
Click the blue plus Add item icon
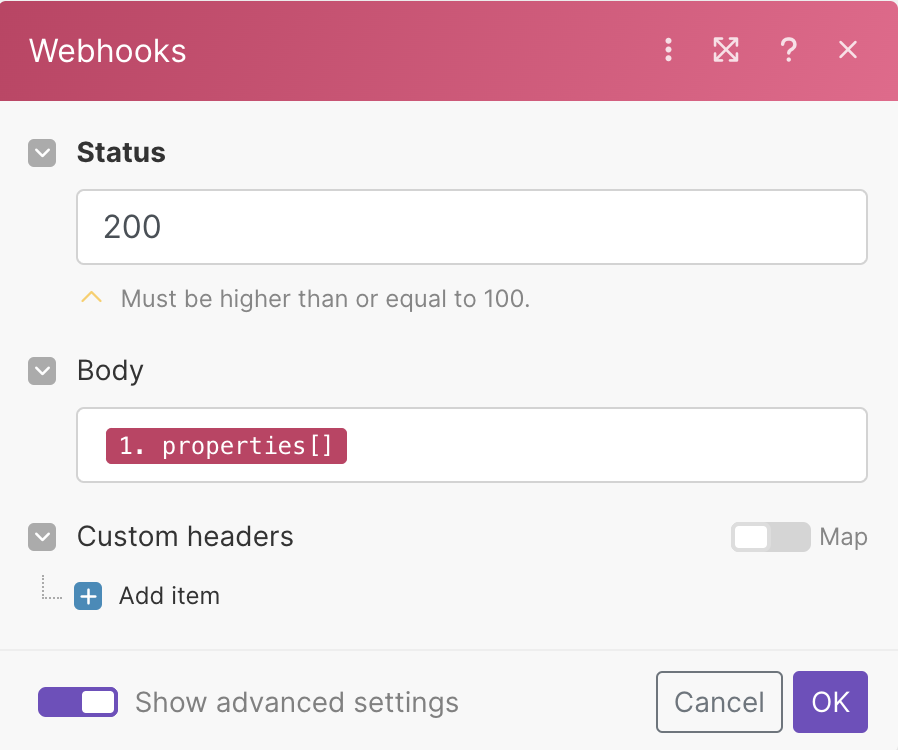click(88, 597)
